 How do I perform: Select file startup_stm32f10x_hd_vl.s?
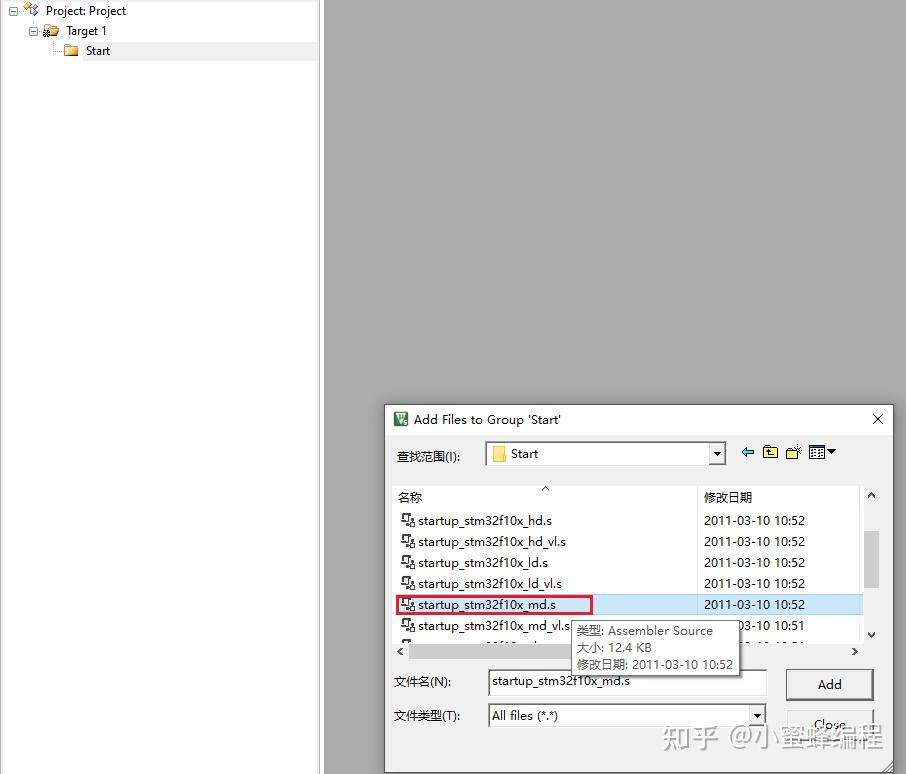tap(492, 542)
